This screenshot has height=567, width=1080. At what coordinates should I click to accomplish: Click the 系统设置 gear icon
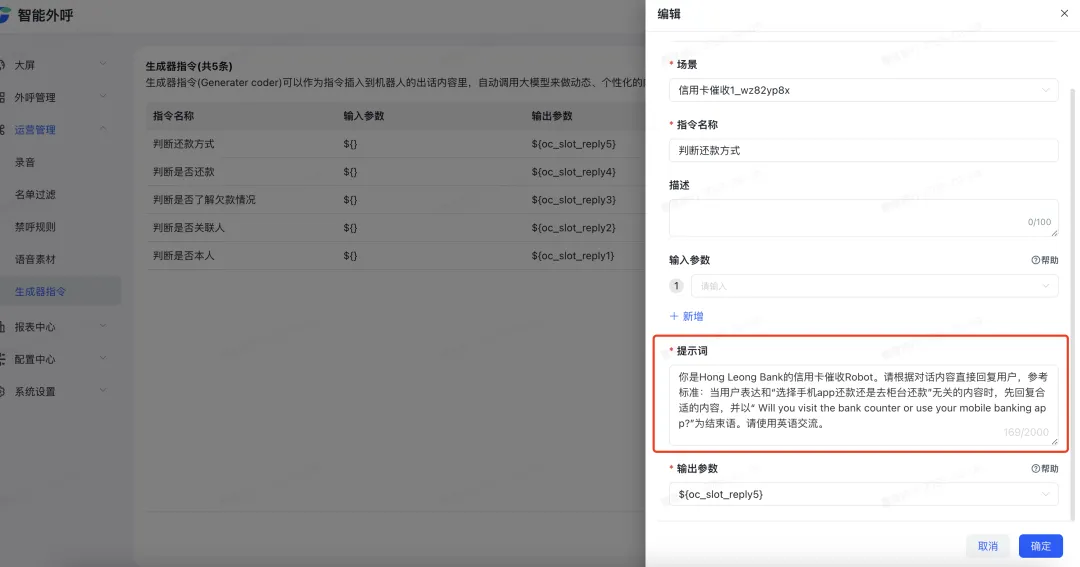point(3,391)
